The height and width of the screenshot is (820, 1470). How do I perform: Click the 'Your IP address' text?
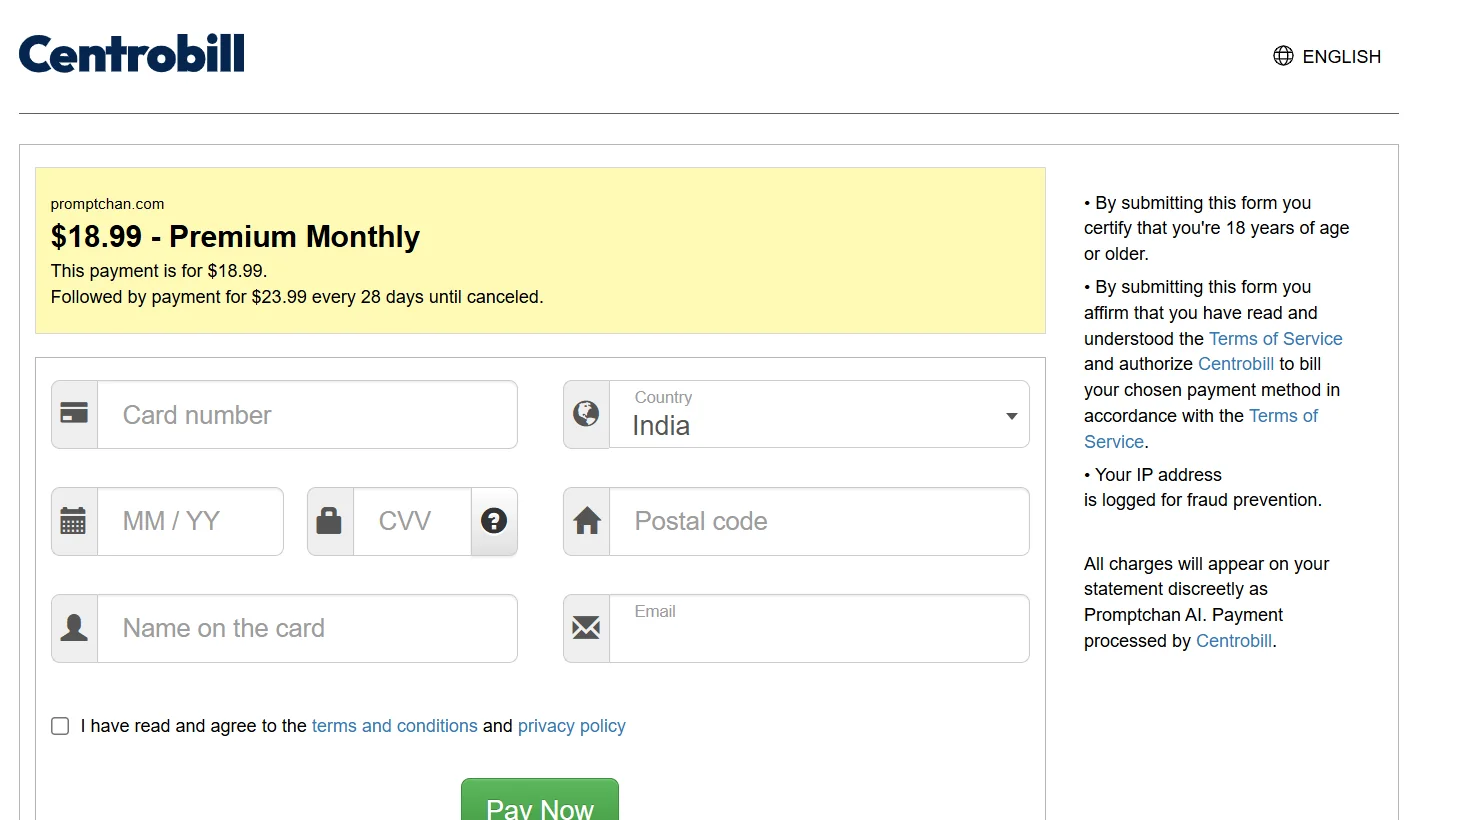1158,475
